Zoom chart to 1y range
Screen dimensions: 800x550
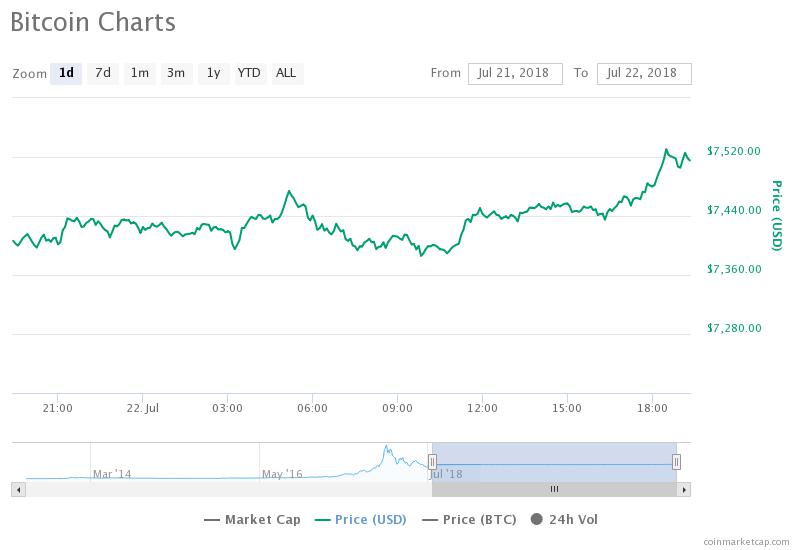tap(212, 73)
